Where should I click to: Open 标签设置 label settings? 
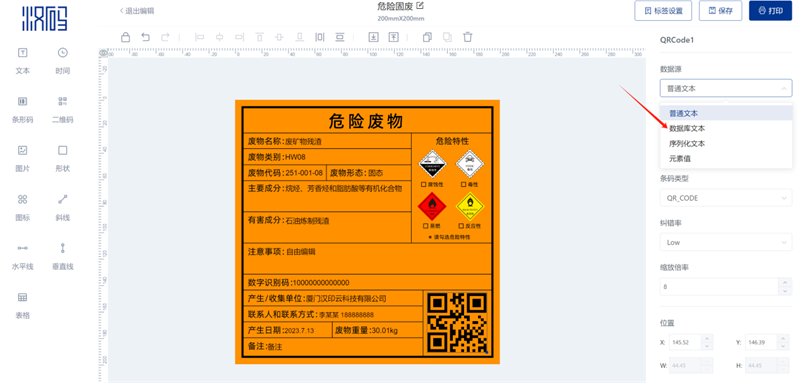pos(663,11)
